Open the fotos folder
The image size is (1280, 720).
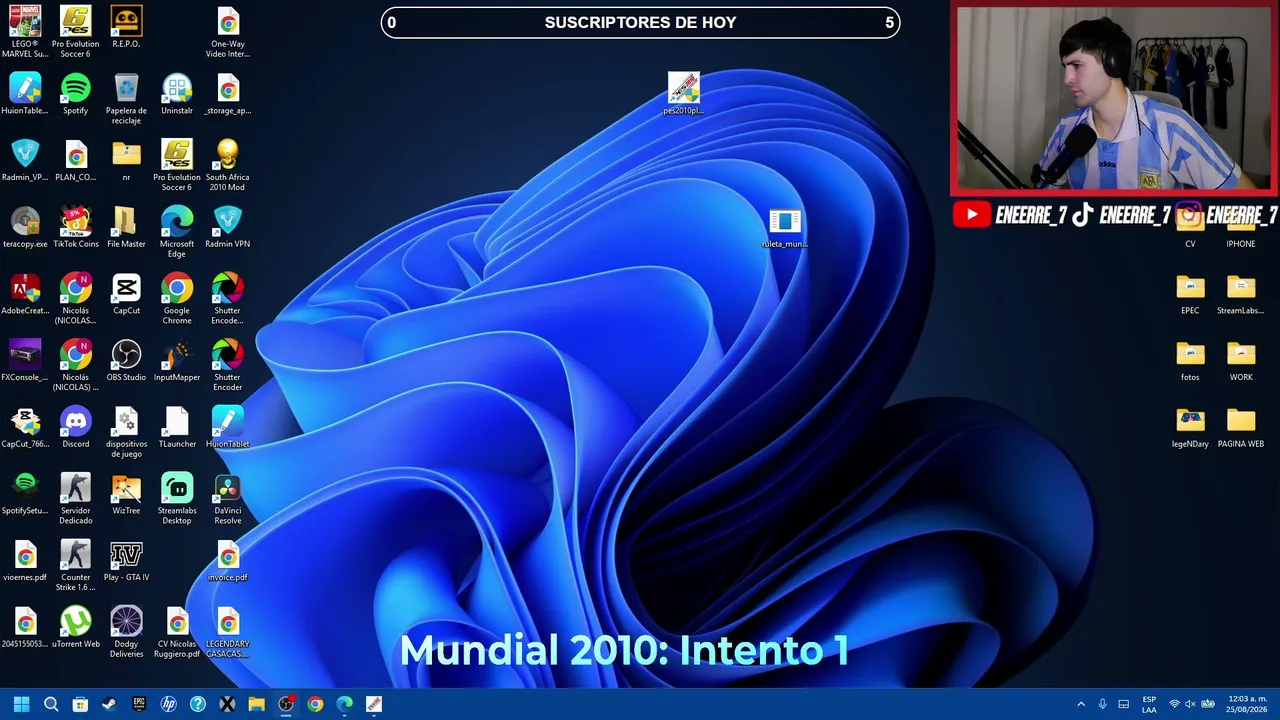pyautogui.click(x=1190, y=362)
